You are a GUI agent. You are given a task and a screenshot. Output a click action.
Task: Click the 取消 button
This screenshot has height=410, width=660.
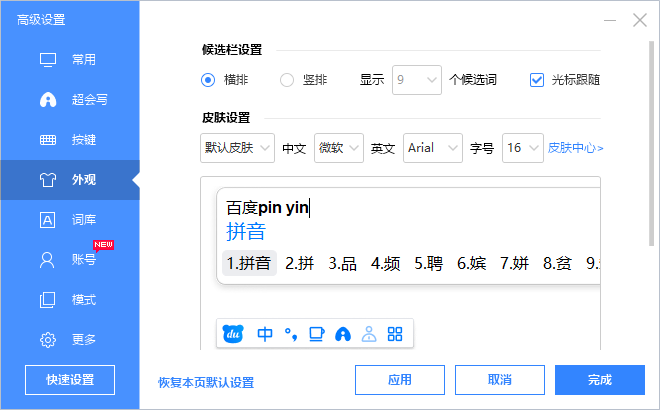pyautogui.click(x=500, y=380)
